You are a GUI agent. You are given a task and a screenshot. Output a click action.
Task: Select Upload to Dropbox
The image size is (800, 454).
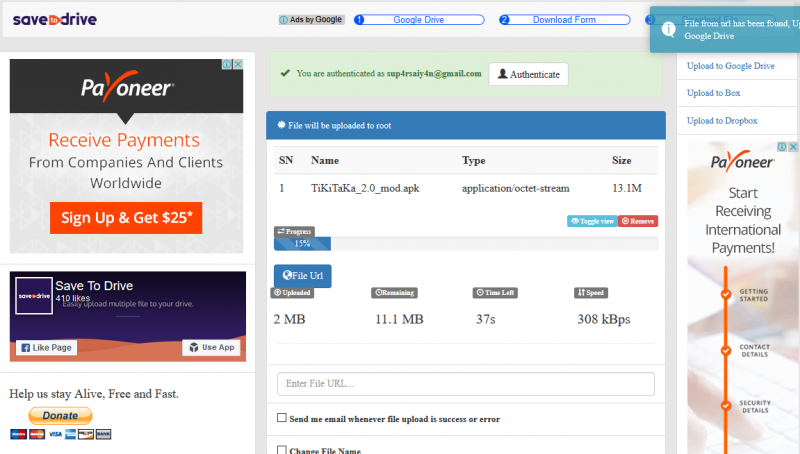pos(722,121)
